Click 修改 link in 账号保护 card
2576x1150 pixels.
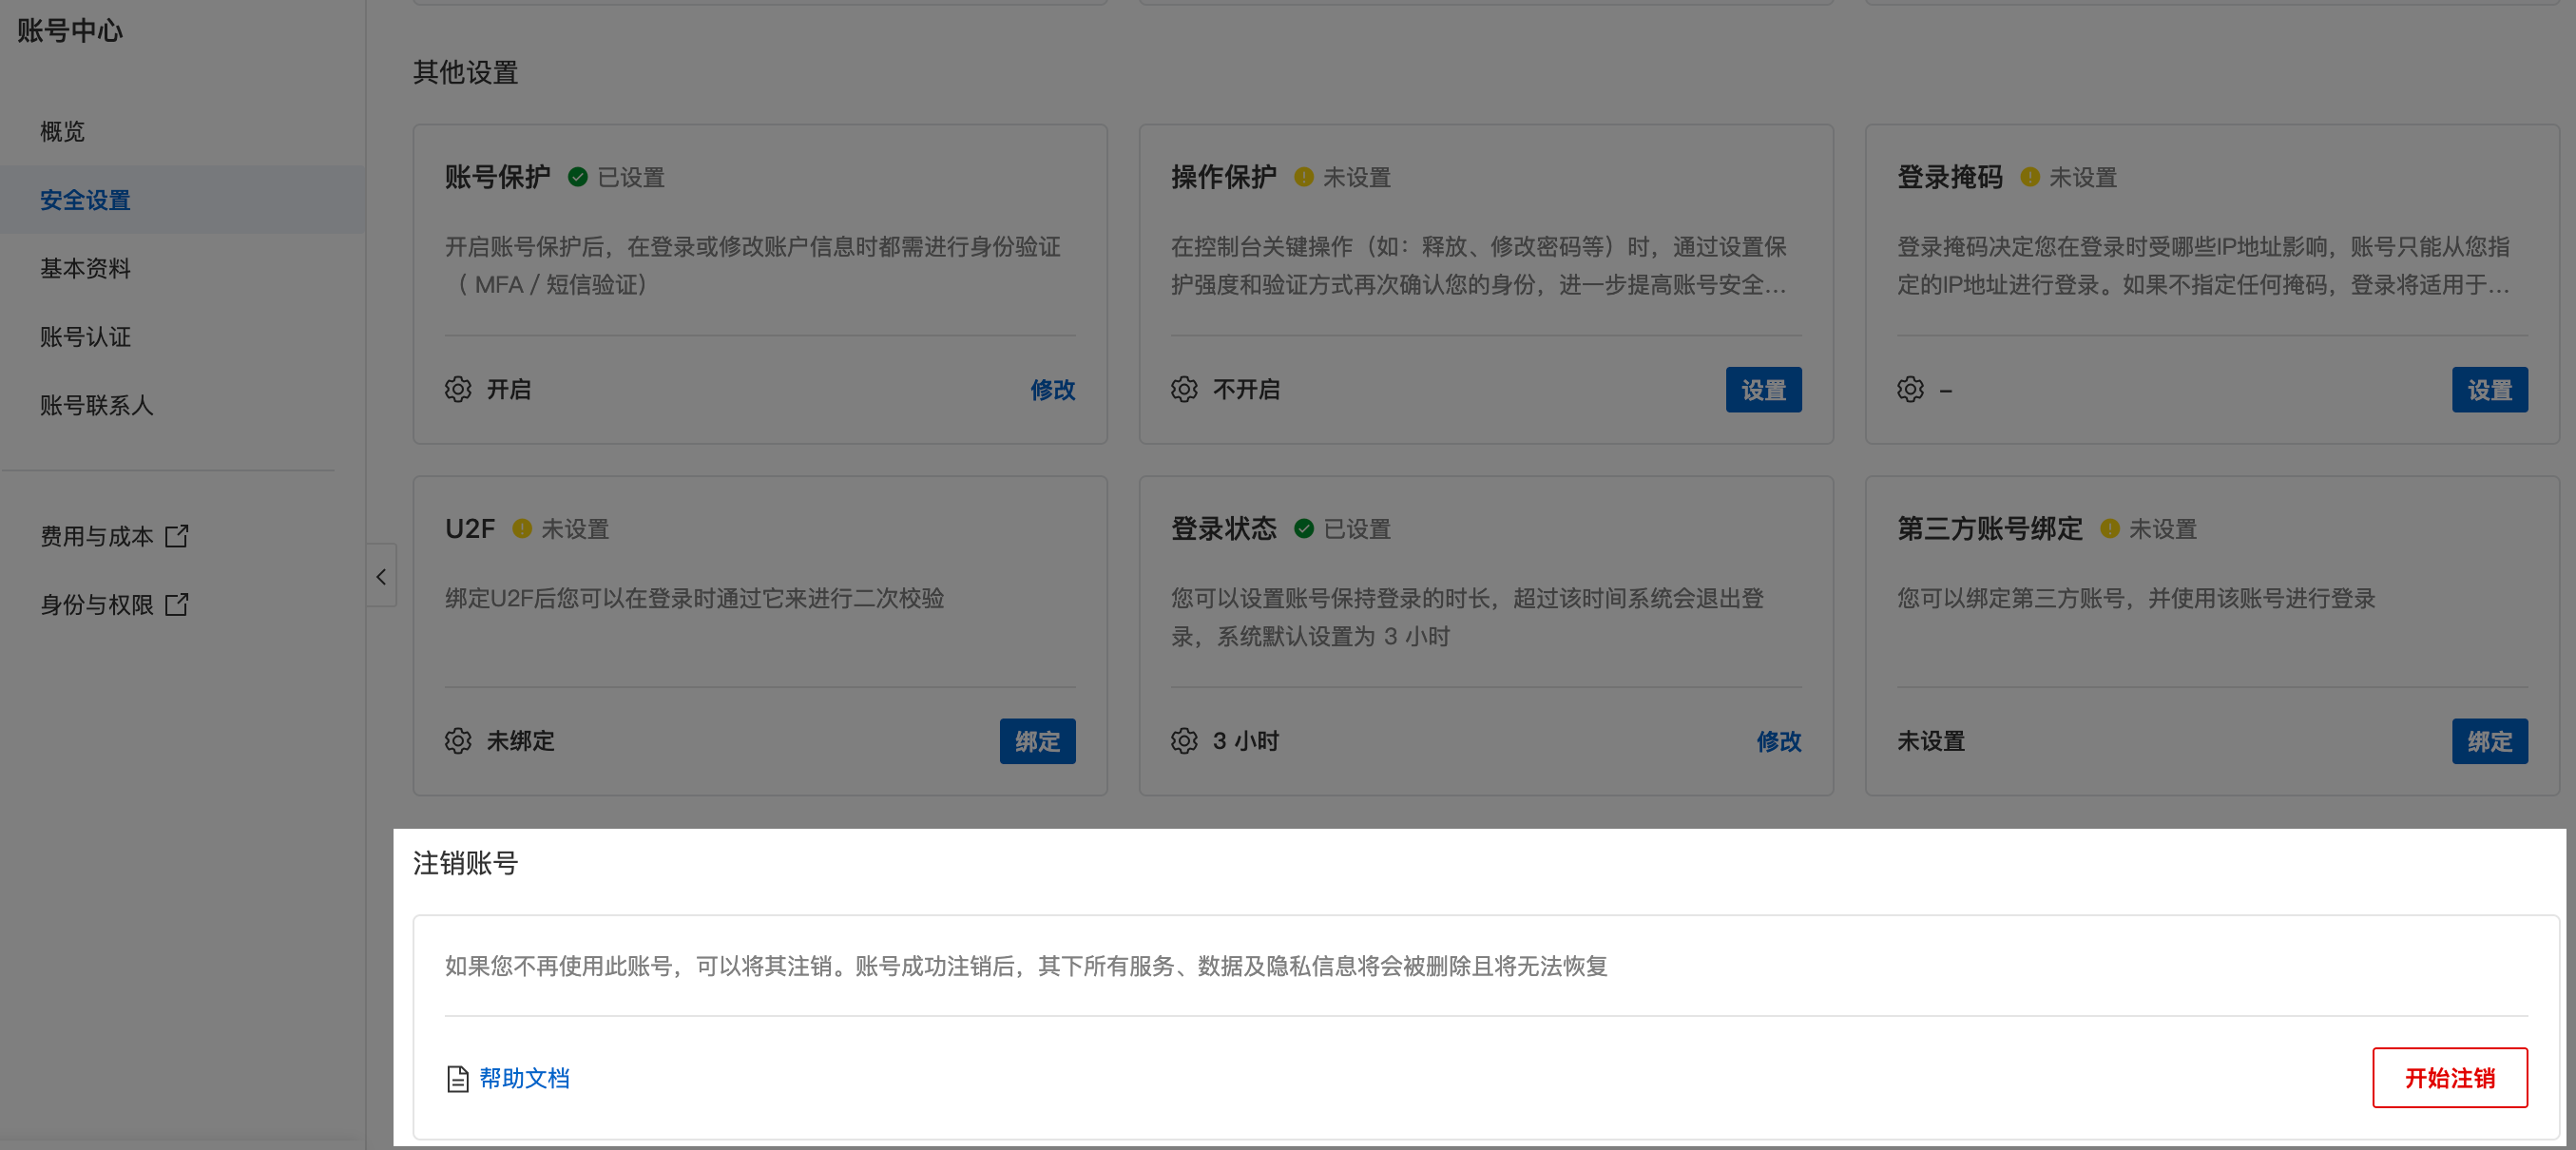click(x=1052, y=389)
